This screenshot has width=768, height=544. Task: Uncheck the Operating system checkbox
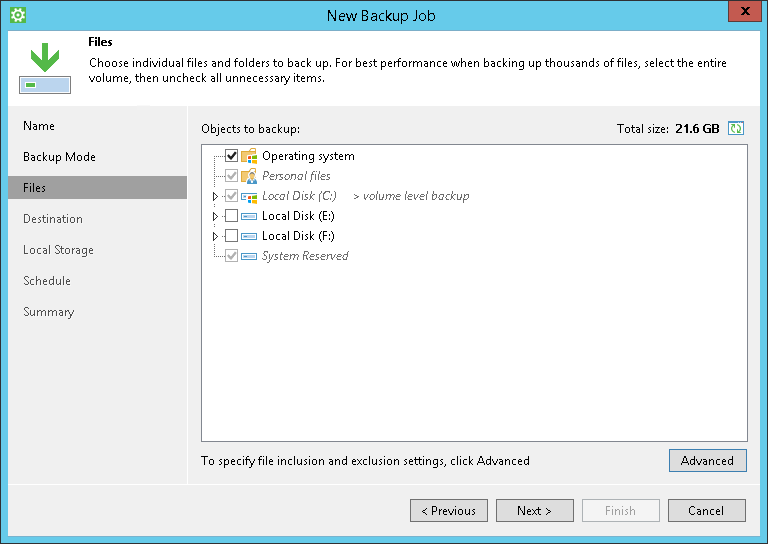tap(231, 156)
